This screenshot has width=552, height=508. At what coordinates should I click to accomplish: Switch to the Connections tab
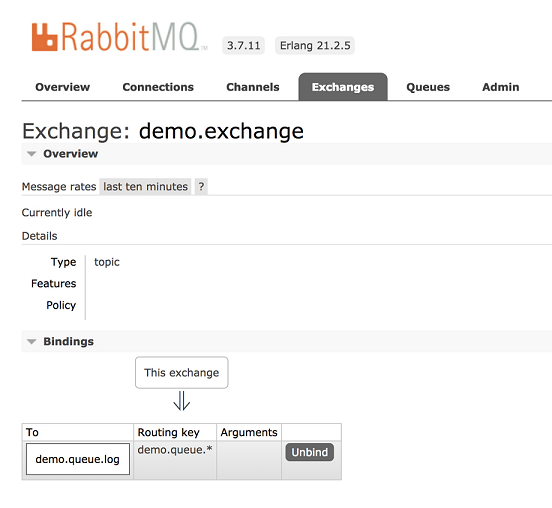[158, 87]
